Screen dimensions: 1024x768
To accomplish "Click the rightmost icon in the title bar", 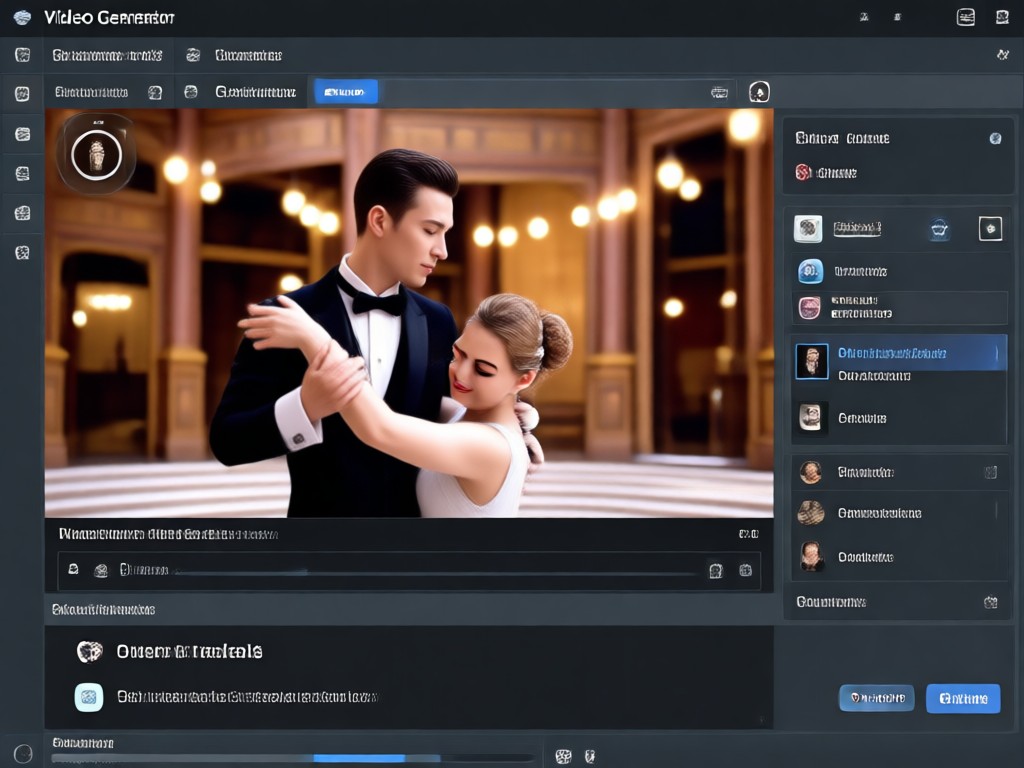I will pos(1002,18).
